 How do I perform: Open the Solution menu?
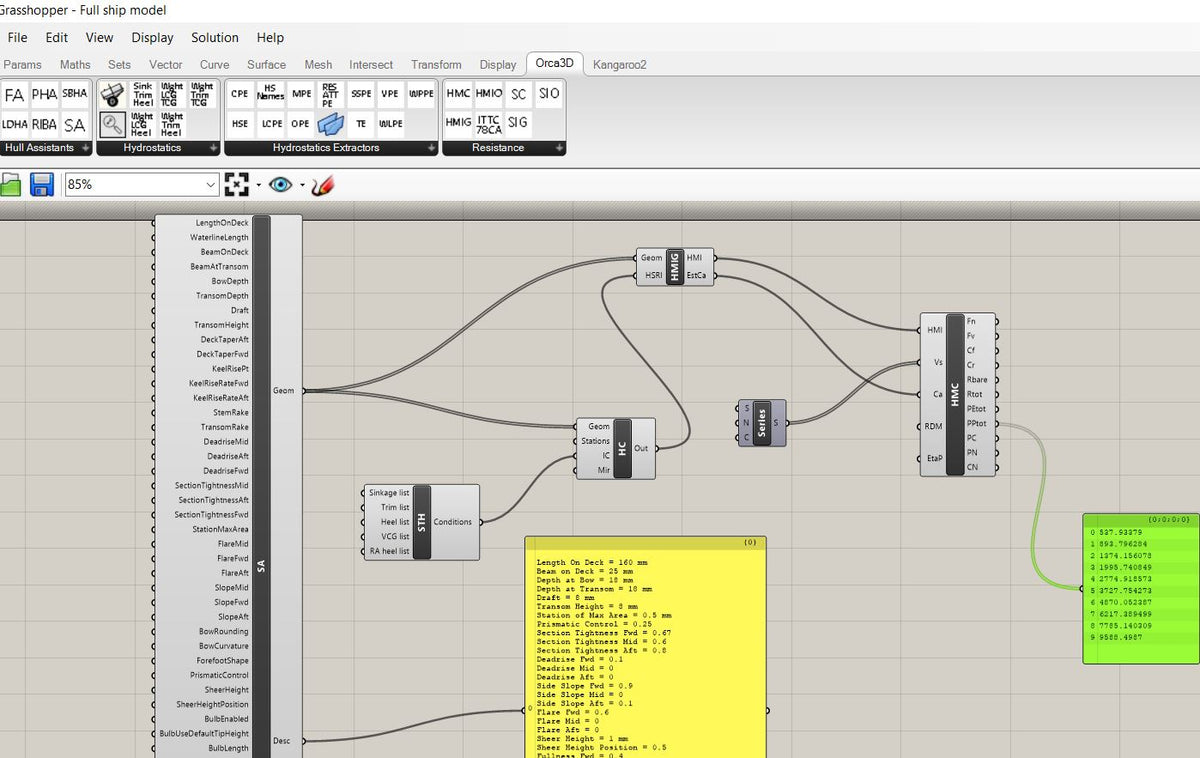215,37
